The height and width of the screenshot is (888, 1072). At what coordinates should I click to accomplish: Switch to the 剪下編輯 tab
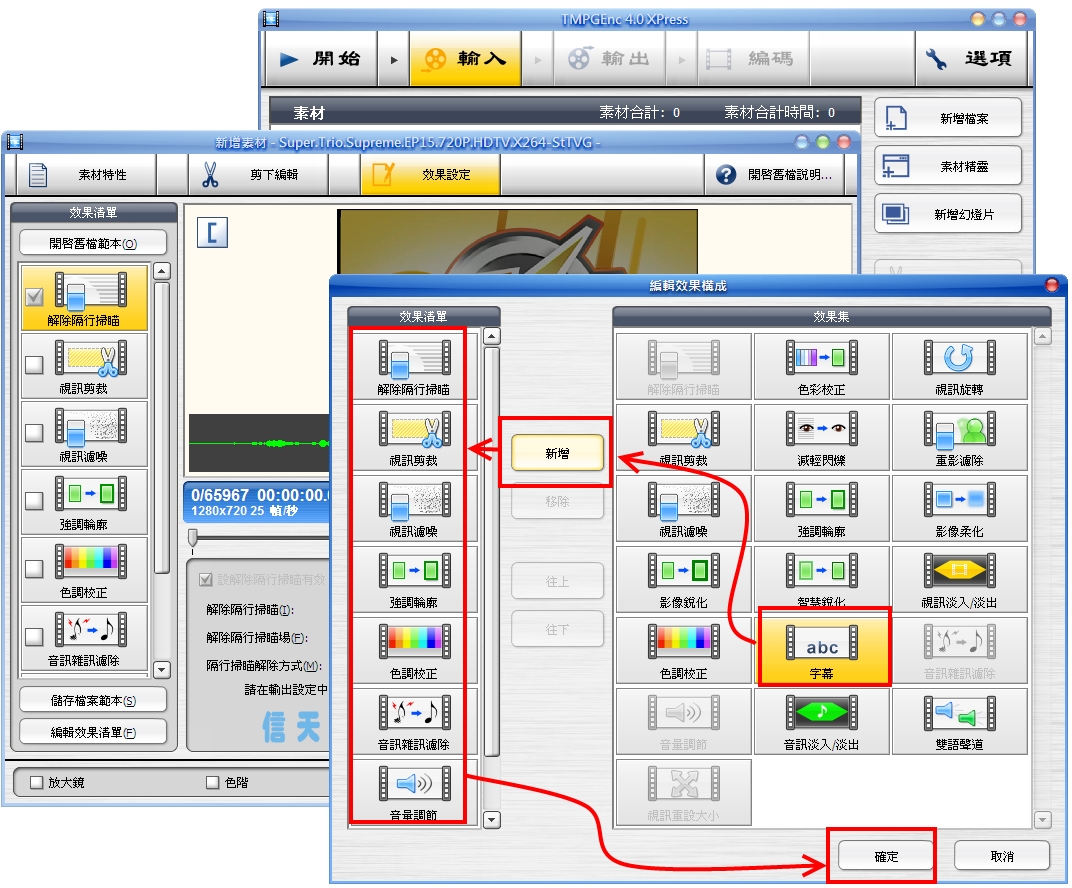click(x=259, y=175)
